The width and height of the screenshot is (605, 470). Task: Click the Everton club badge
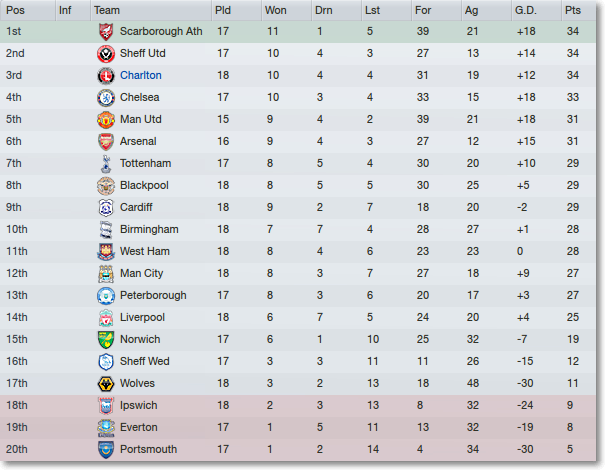pyautogui.click(x=106, y=428)
